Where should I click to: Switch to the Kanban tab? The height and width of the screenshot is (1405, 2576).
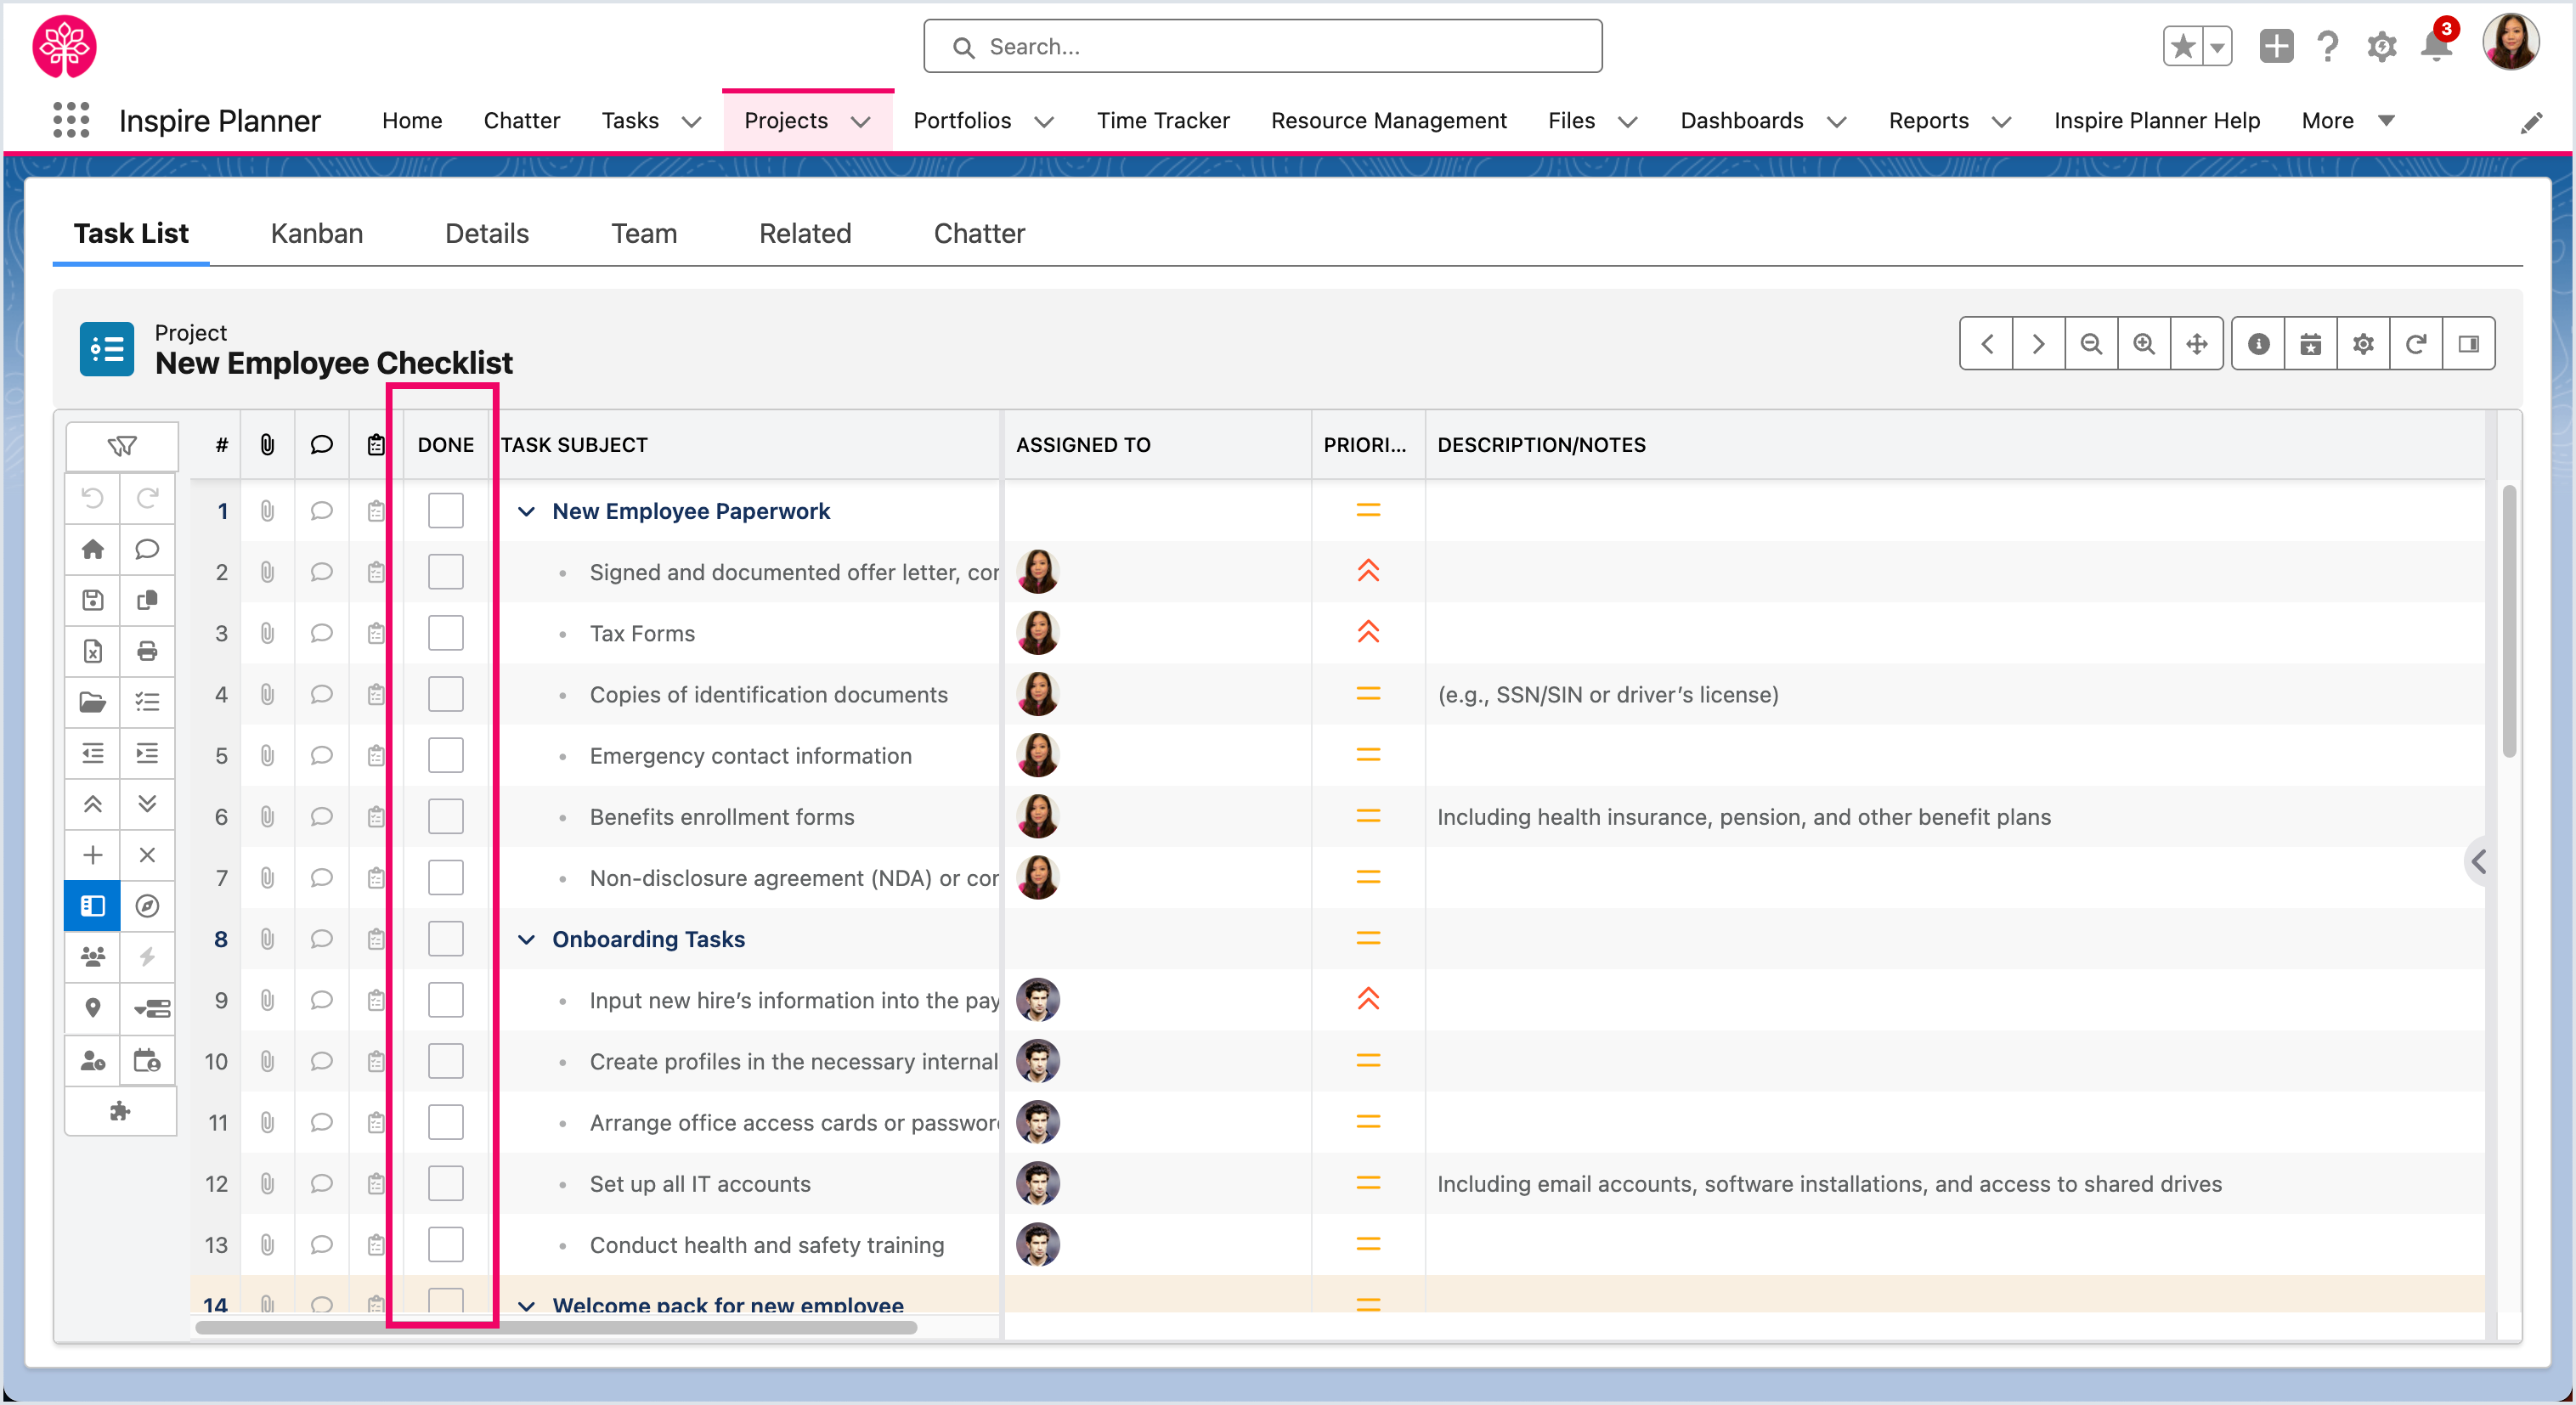coord(317,234)
